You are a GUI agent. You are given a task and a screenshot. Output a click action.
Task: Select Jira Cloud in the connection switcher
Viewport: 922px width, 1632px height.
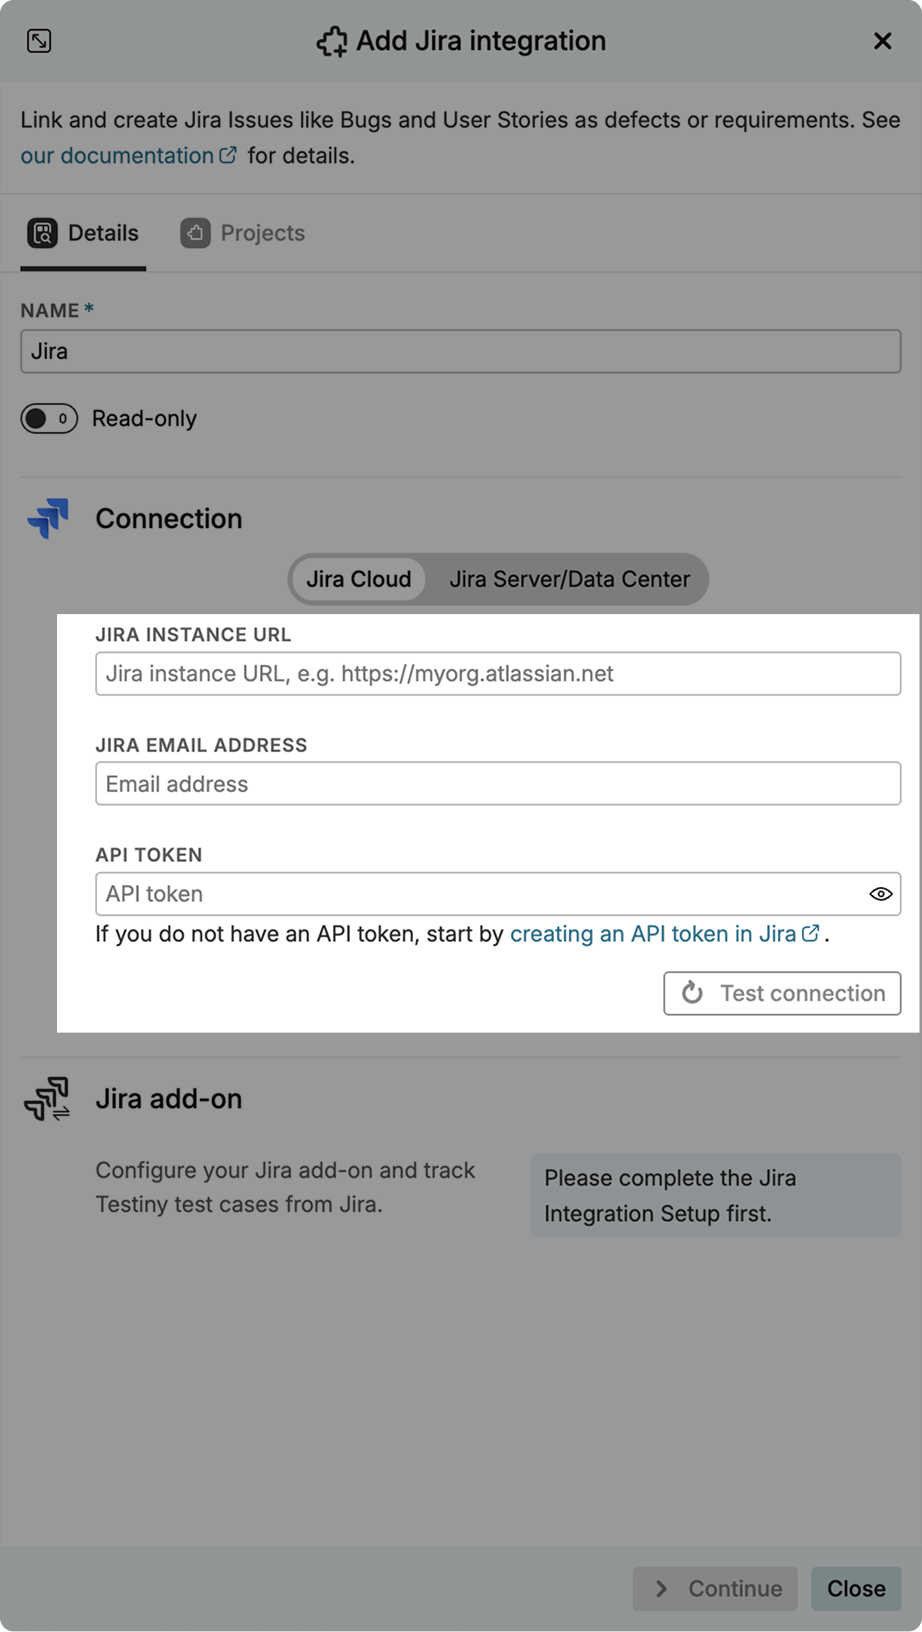pos(357,579)
